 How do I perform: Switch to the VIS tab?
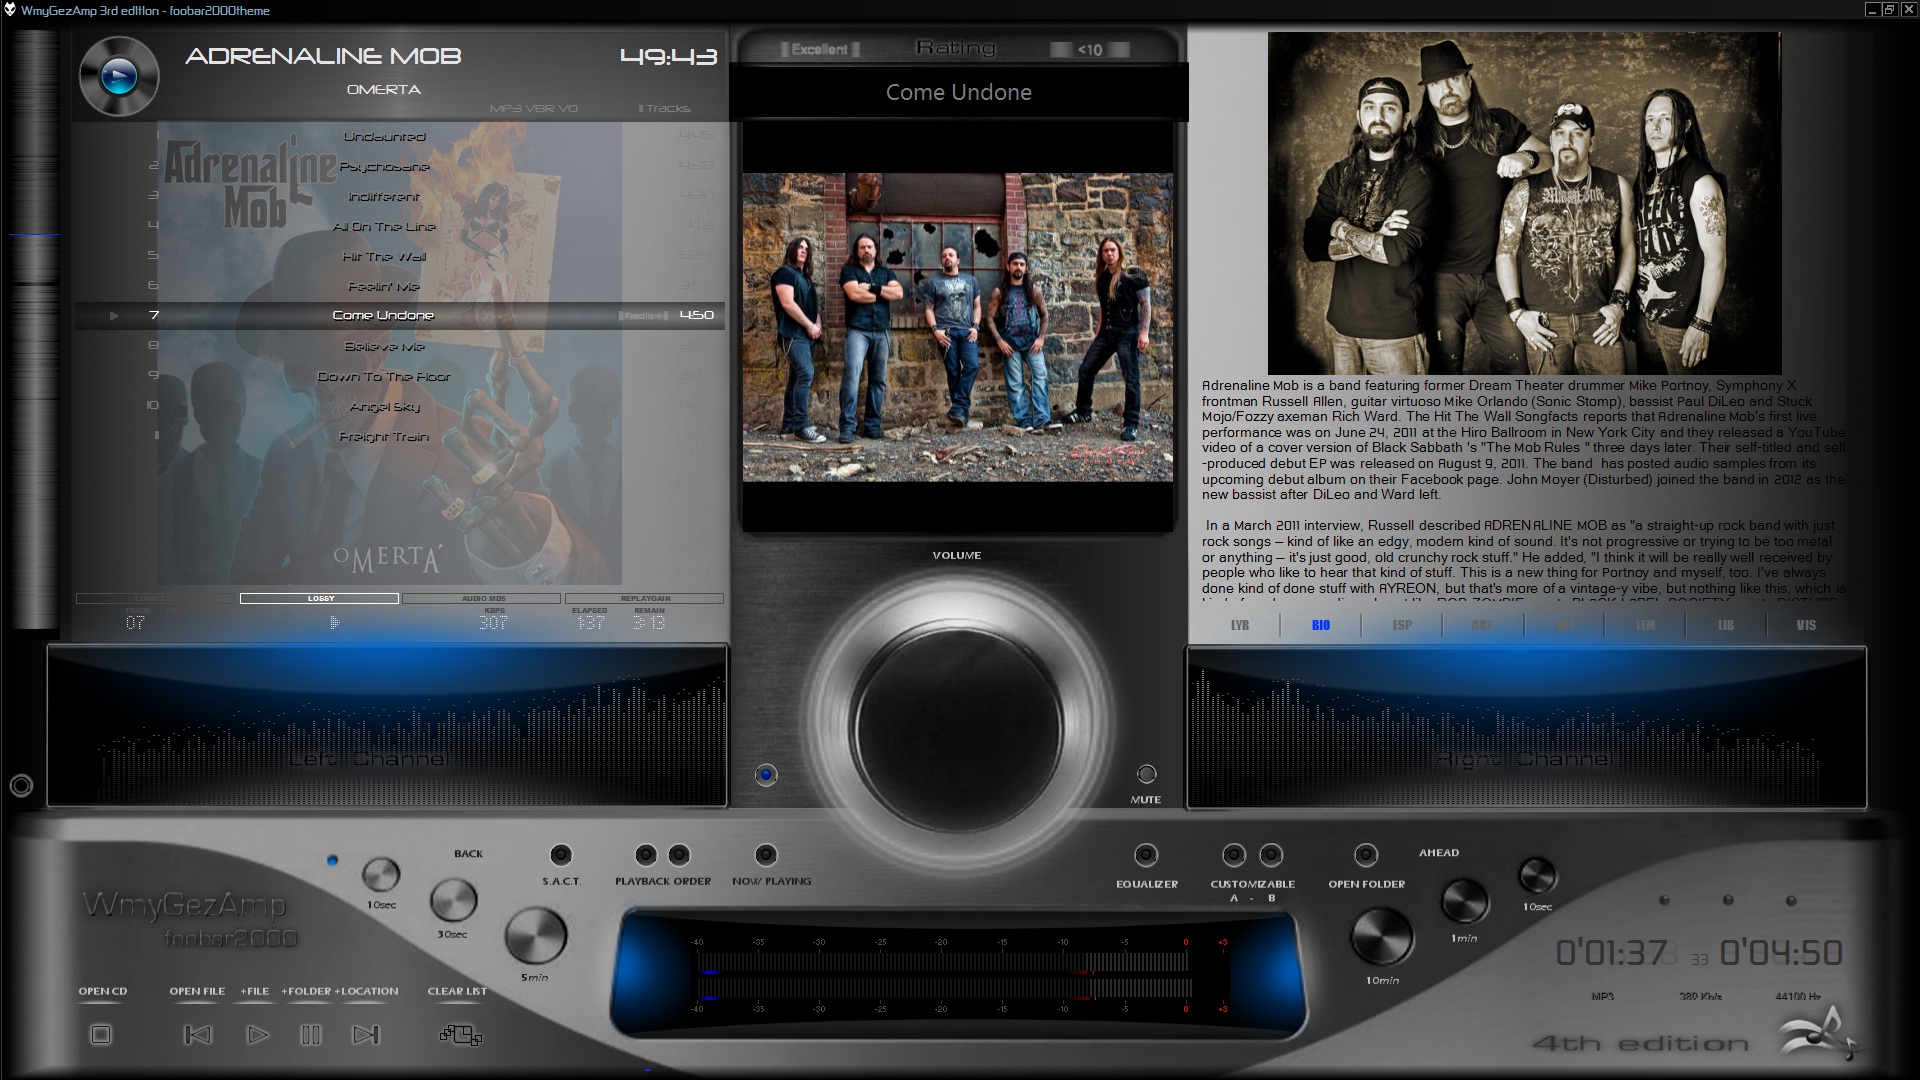[1806, 625]
